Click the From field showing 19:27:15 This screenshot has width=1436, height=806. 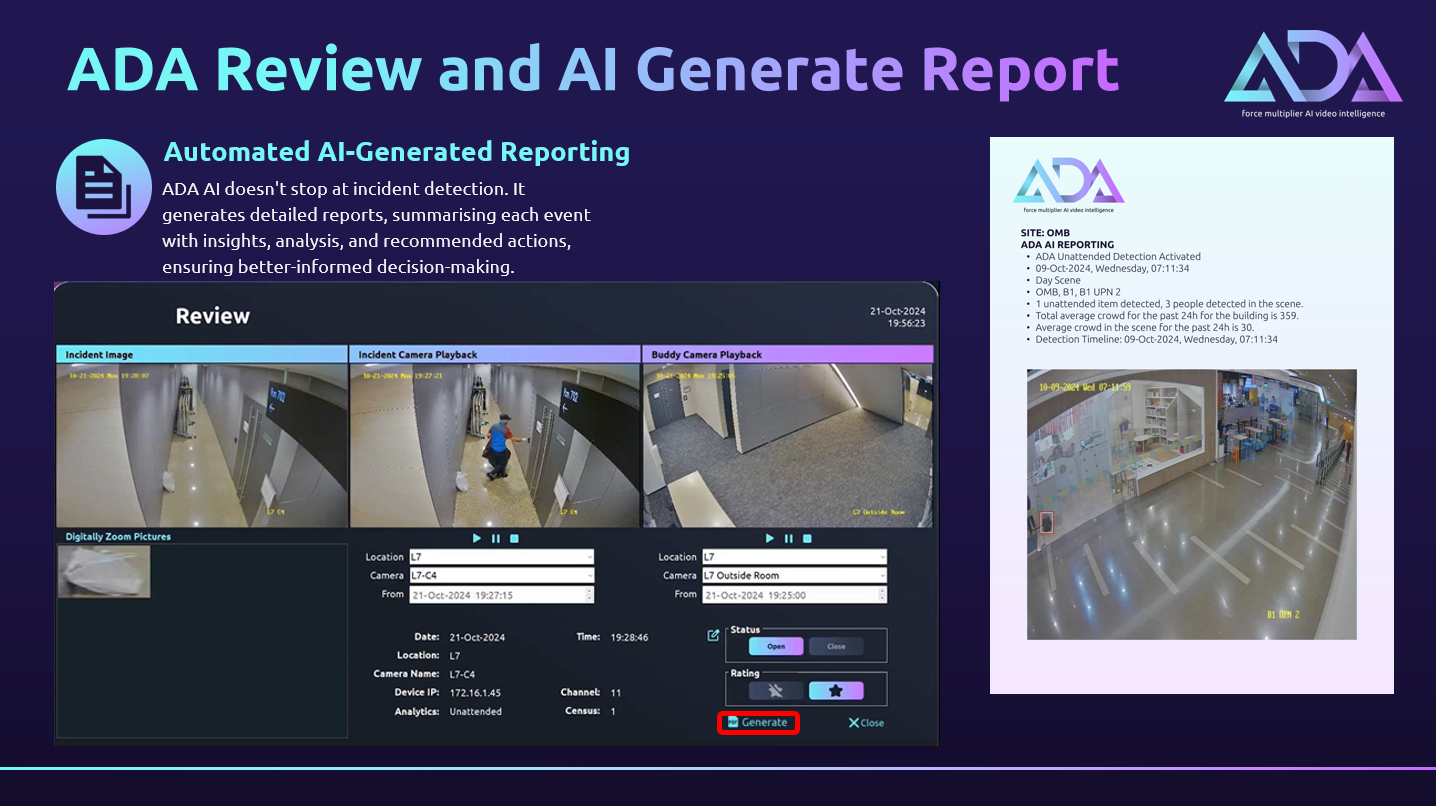point(501,594)
